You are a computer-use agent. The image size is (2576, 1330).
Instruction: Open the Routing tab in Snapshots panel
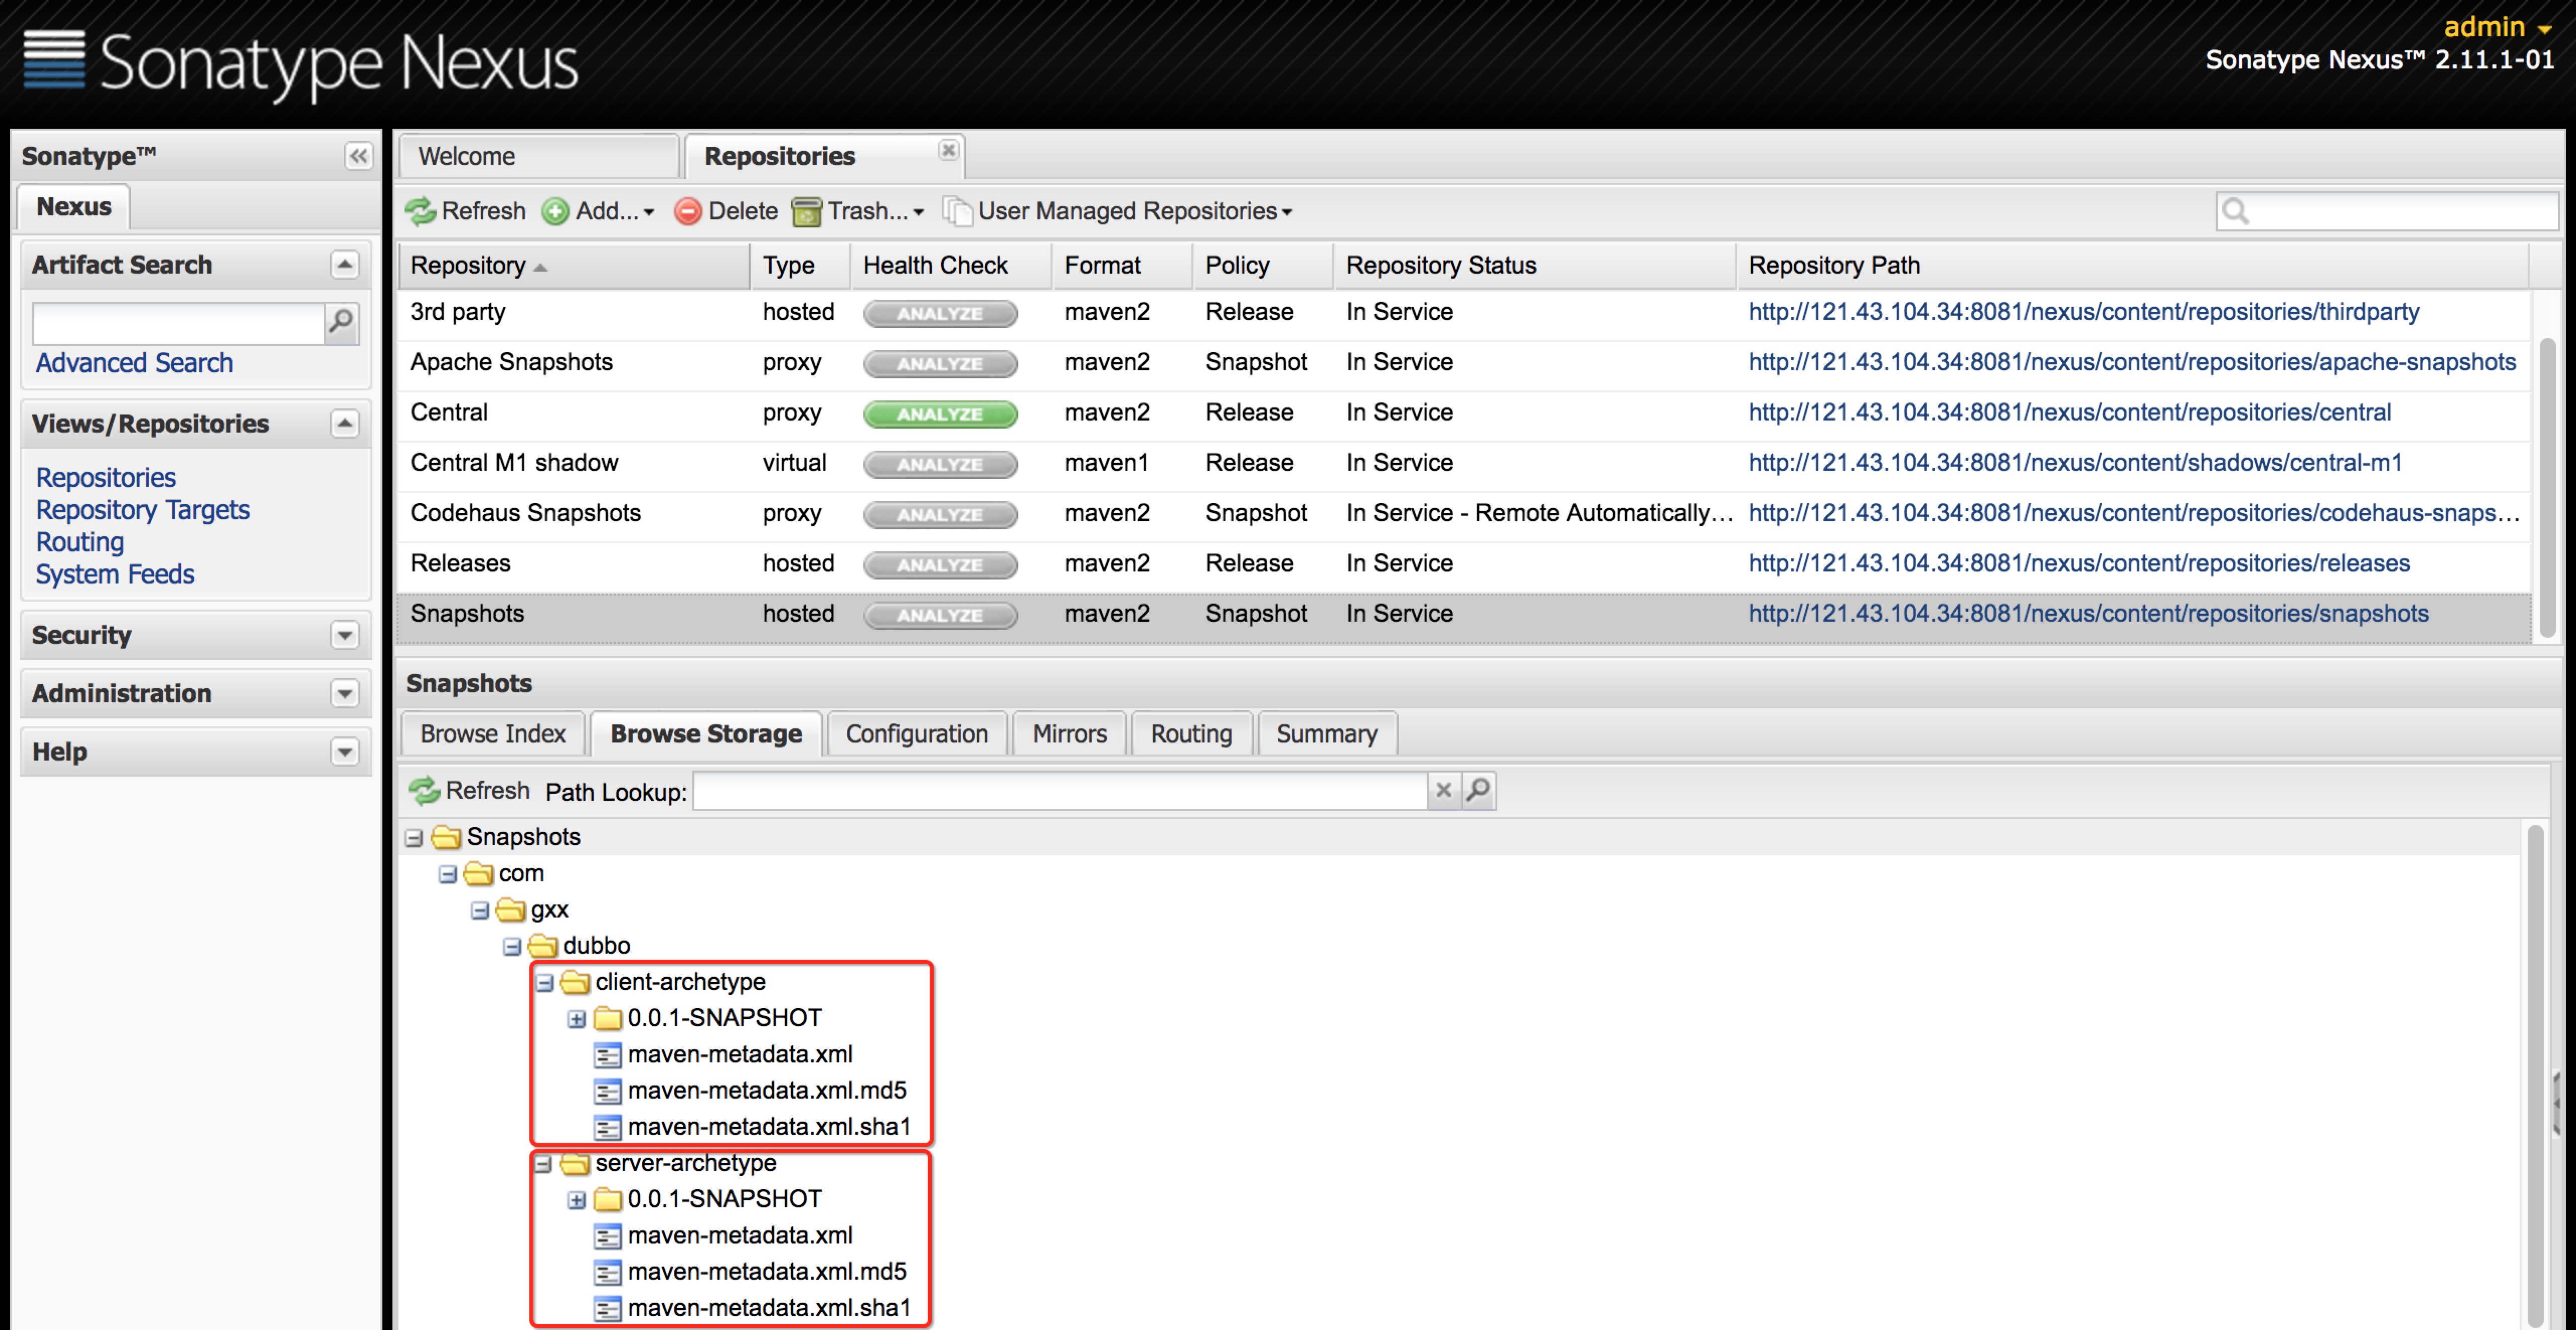click(x=1191, y=733)
